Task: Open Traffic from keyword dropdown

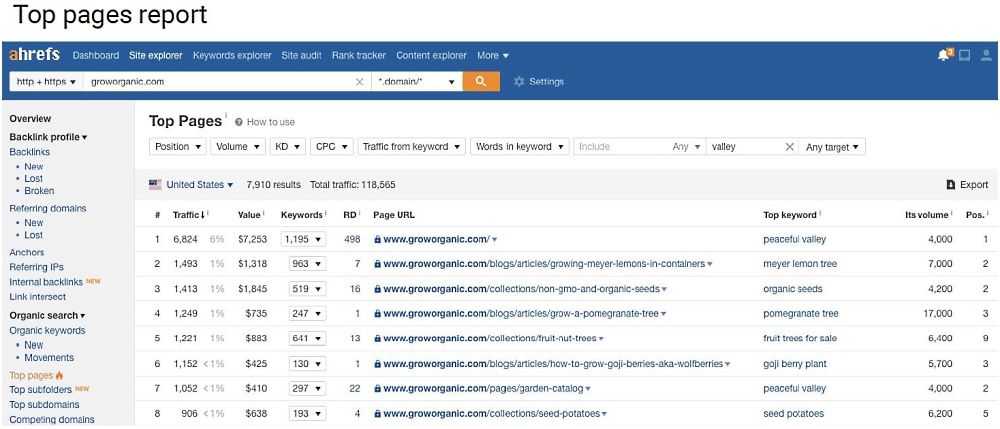Action: pos(411,147)
